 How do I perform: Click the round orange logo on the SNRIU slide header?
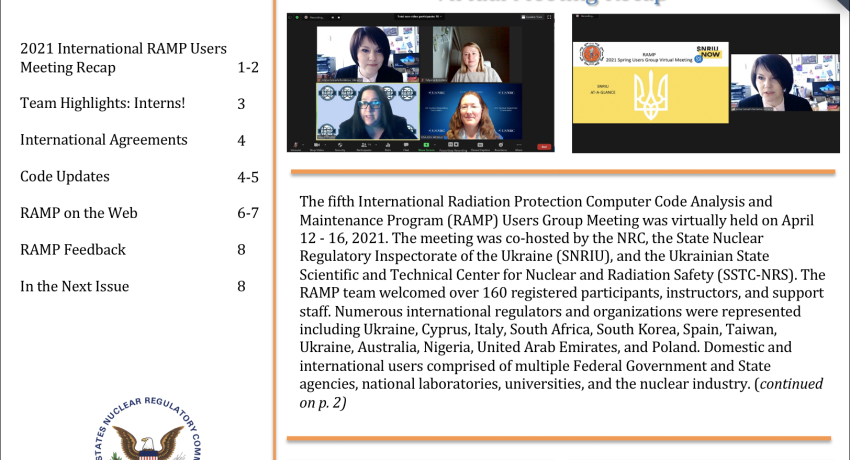(591, 55)
